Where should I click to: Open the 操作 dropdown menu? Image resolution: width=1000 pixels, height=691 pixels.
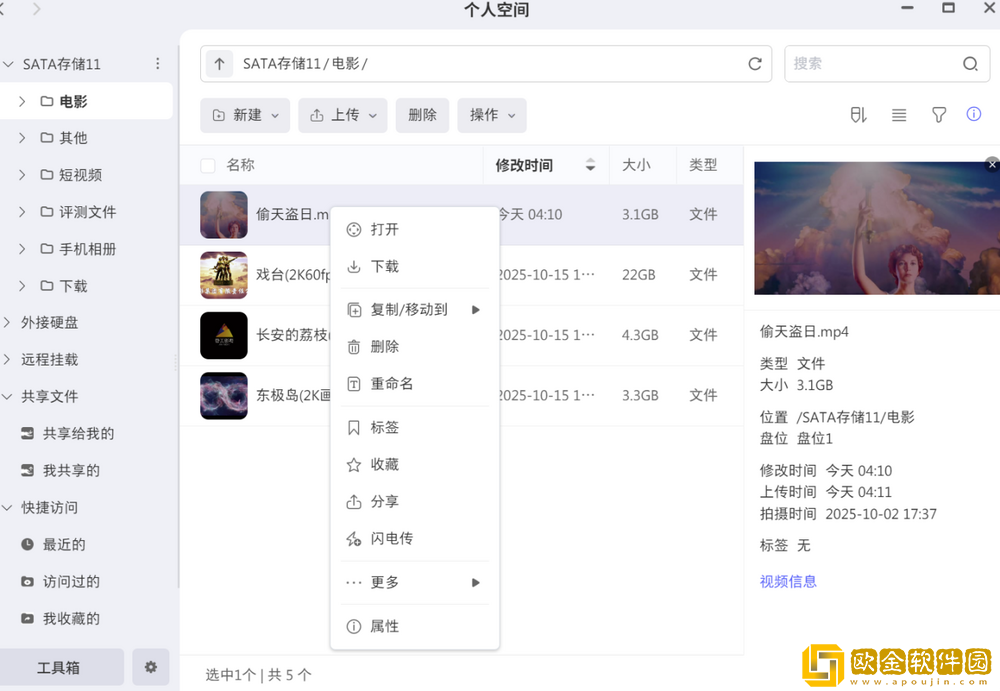[491, 115]
